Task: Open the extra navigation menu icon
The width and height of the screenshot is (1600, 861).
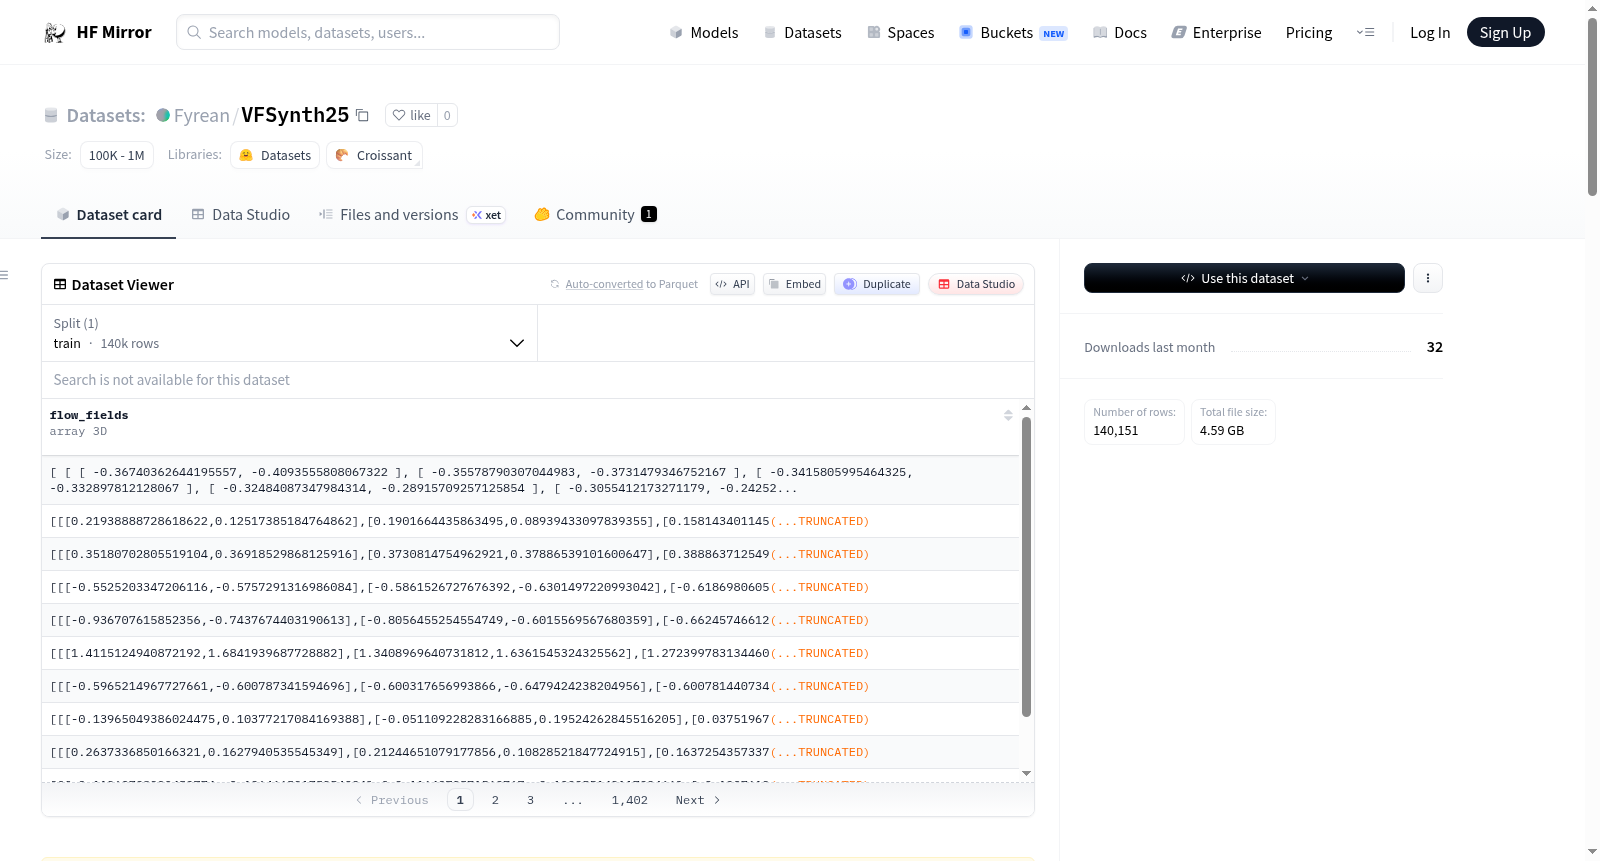Action: 1365,33
